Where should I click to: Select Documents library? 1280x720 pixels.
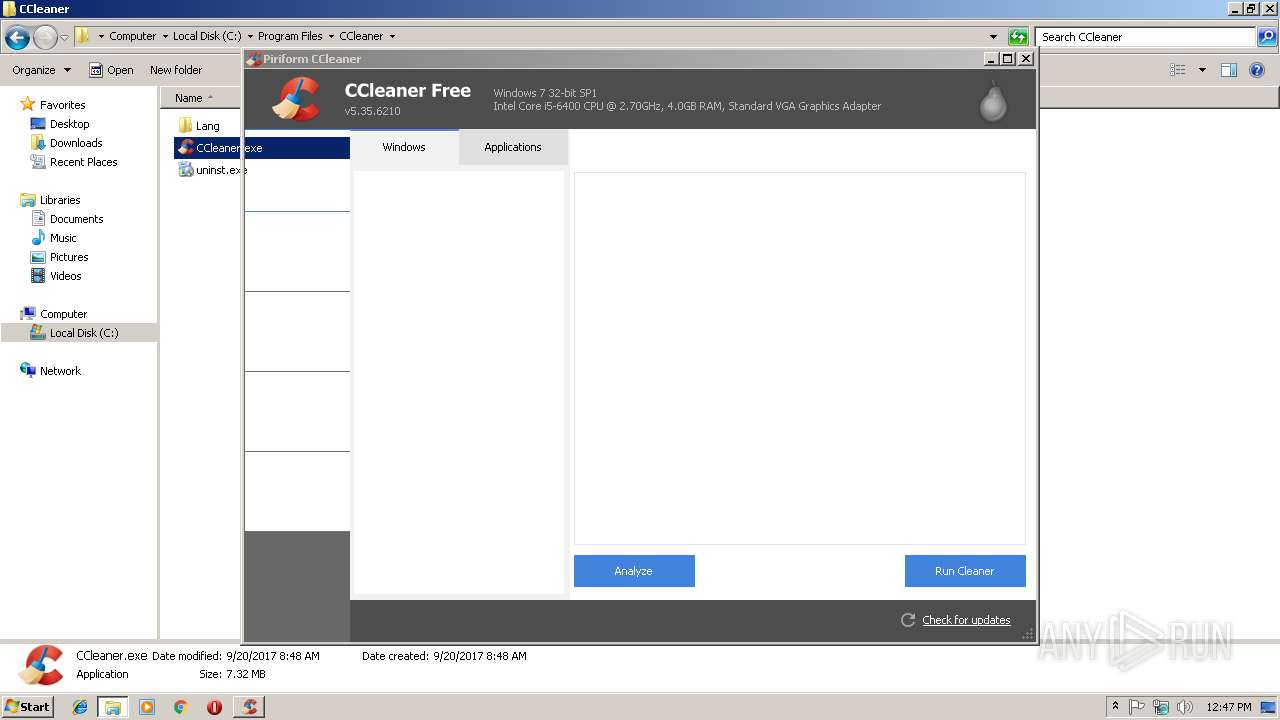click(76, 219)
